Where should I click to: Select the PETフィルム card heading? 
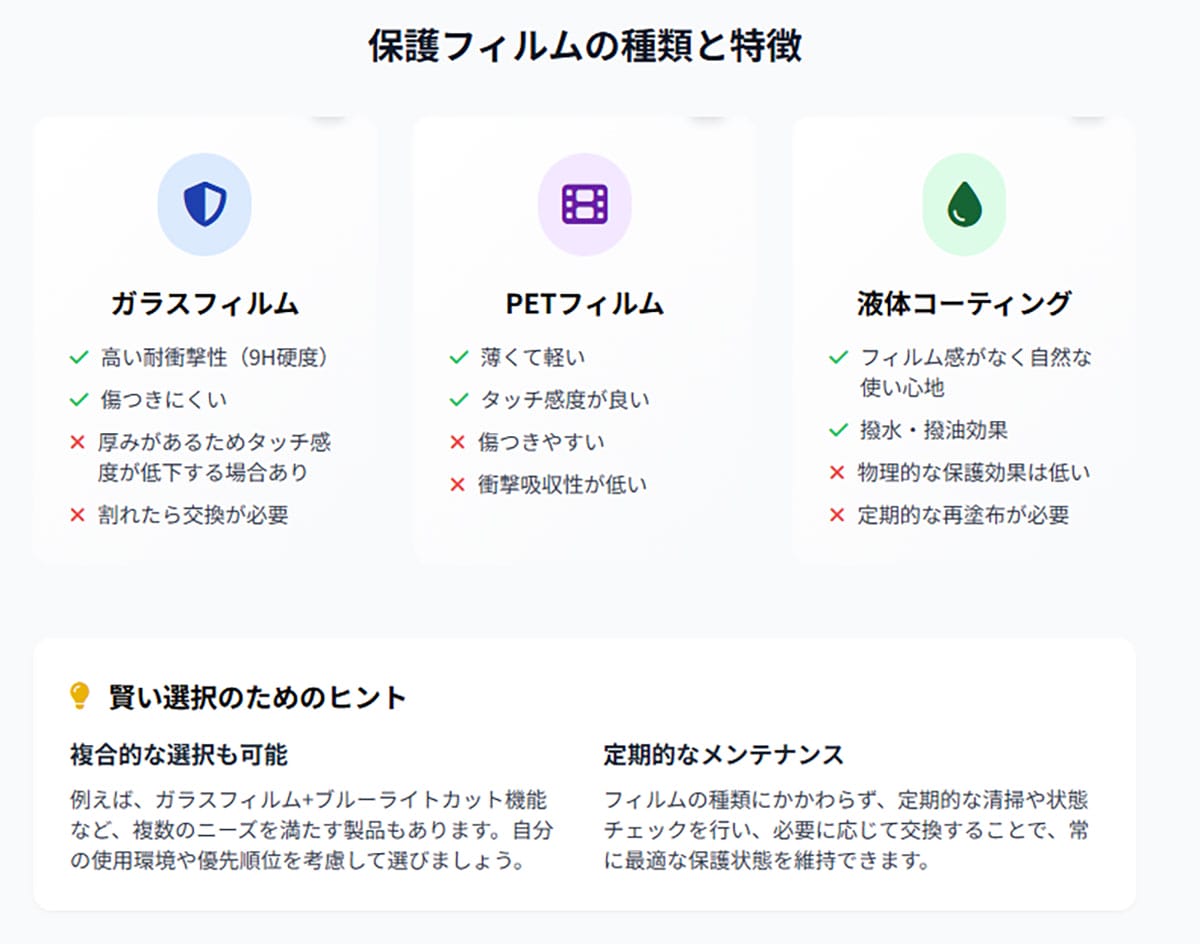pyautogui.click(x=585, y=304)
